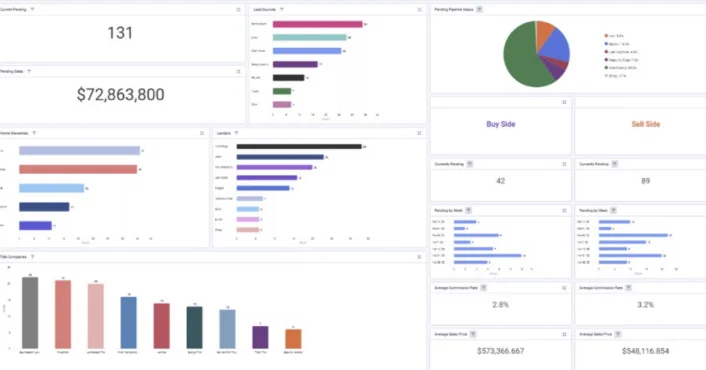Select the 131 Current Pending value

(120, 33)
